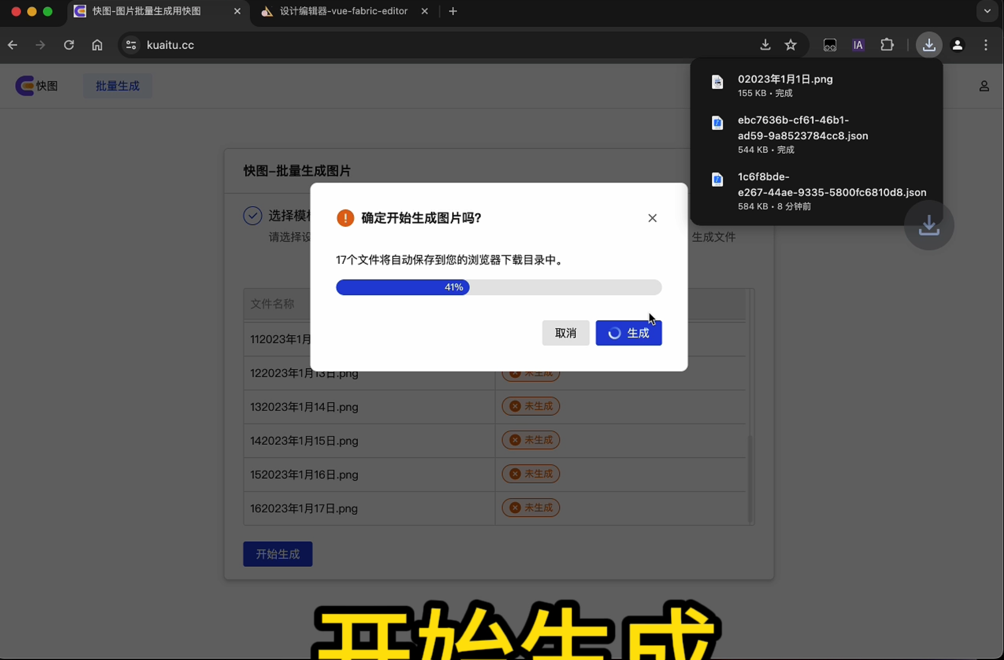Open the media/tab search icon in the toolbar
Image resolution: width=1004 pixels, height=660 pixels.
pyautogui.click(x=829, y=44)
